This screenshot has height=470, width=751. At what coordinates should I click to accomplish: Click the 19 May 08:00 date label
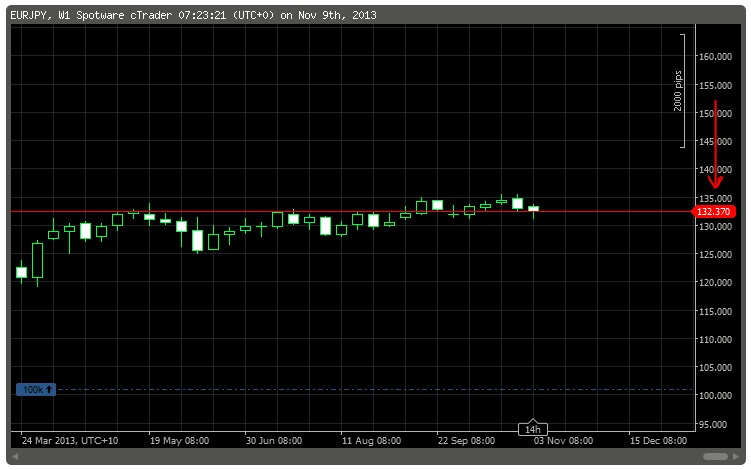[x=179, y=441]
